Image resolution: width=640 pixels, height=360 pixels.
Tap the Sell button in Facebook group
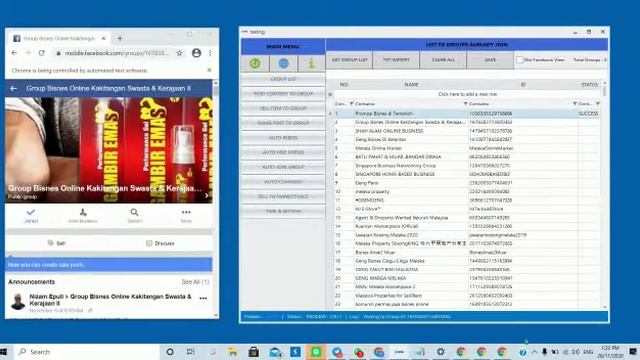pyautogui.click(x=57, y=243)
